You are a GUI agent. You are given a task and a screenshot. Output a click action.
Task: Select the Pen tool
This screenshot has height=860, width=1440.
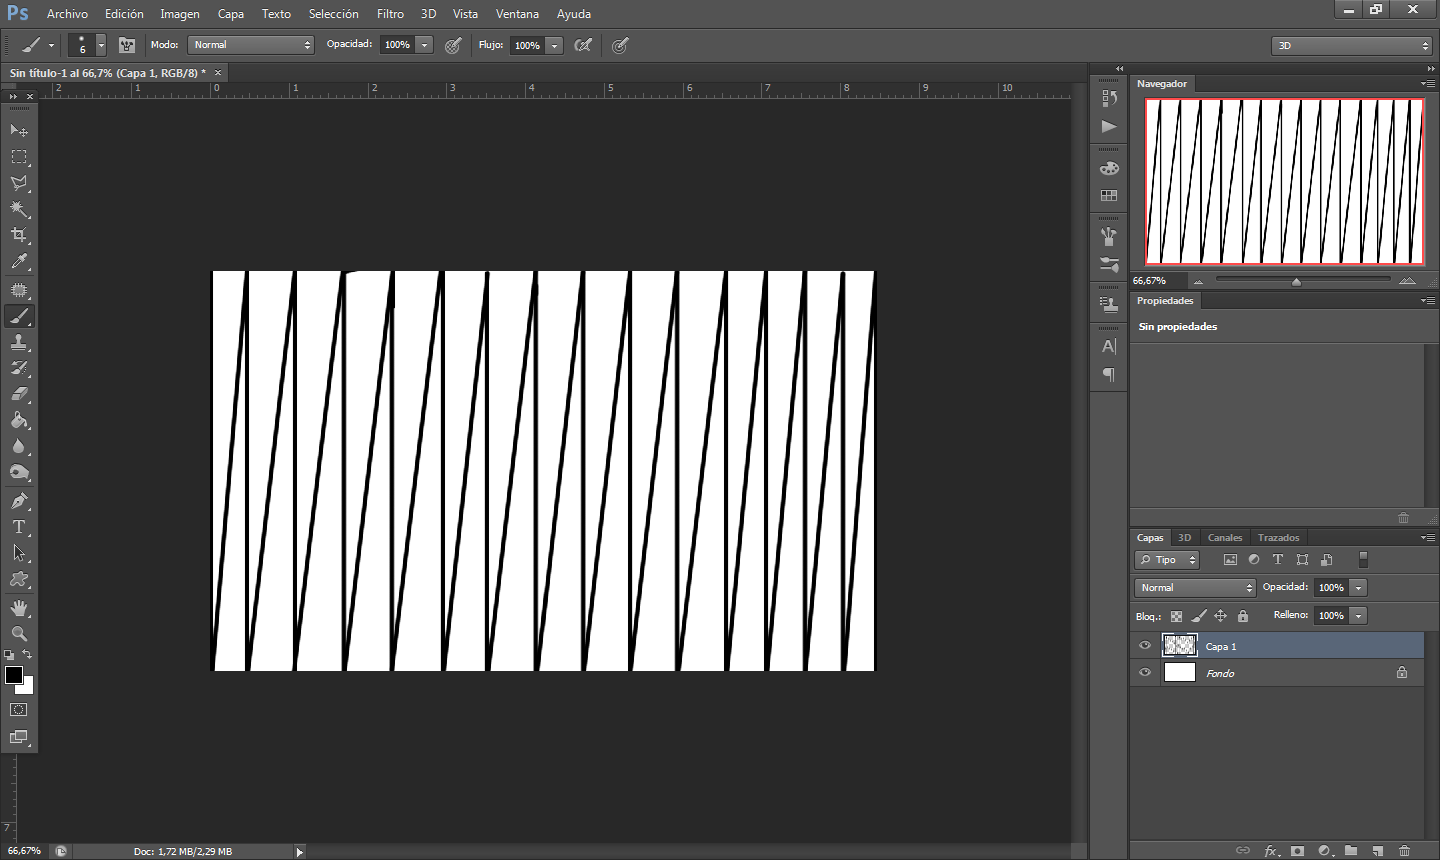pos(19,501)
